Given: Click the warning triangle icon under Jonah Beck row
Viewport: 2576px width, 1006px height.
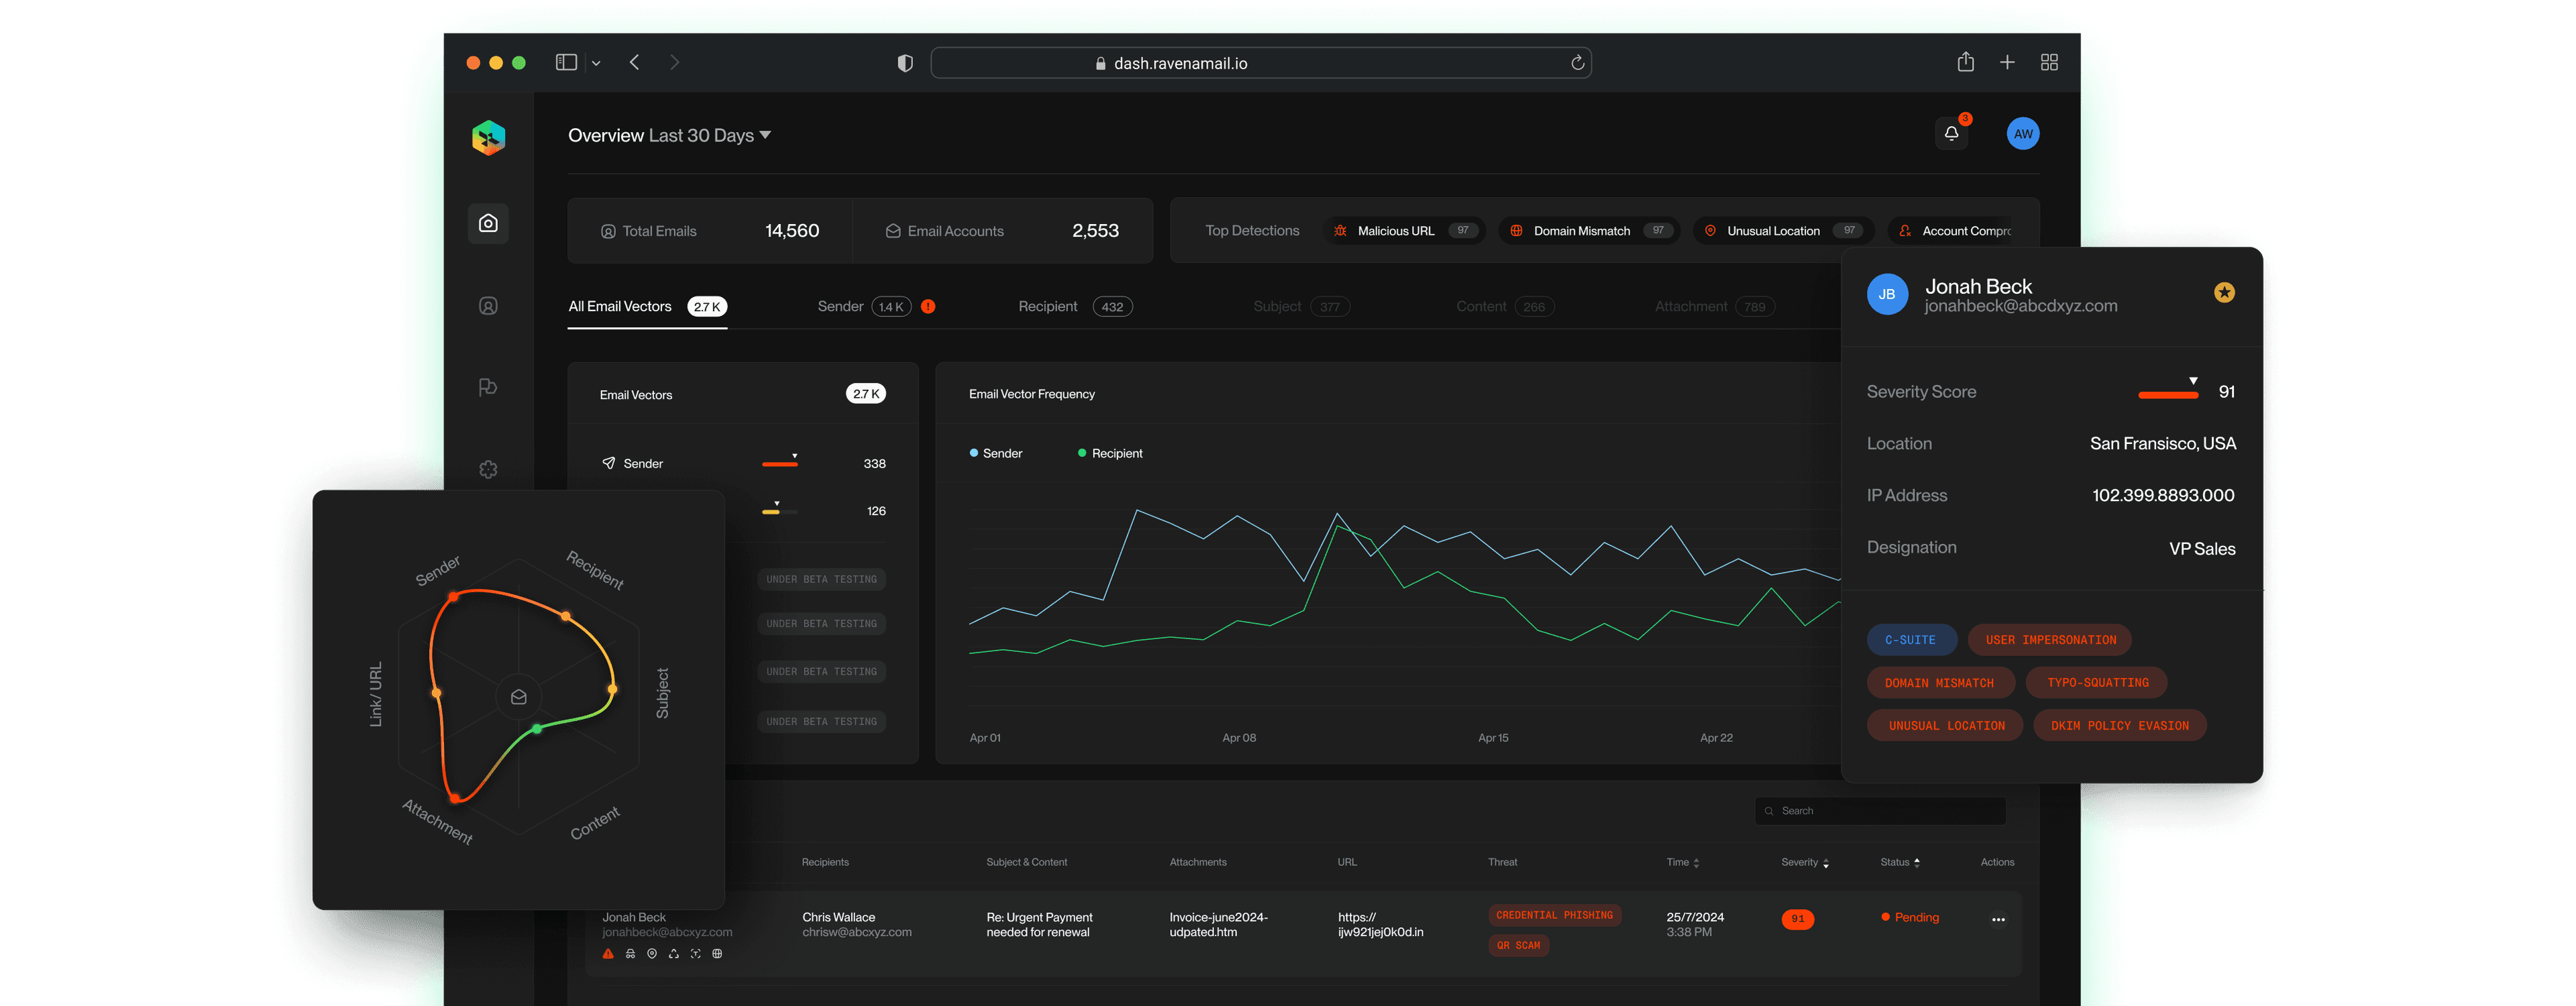Looking at the screenshot, I should 608,954.
